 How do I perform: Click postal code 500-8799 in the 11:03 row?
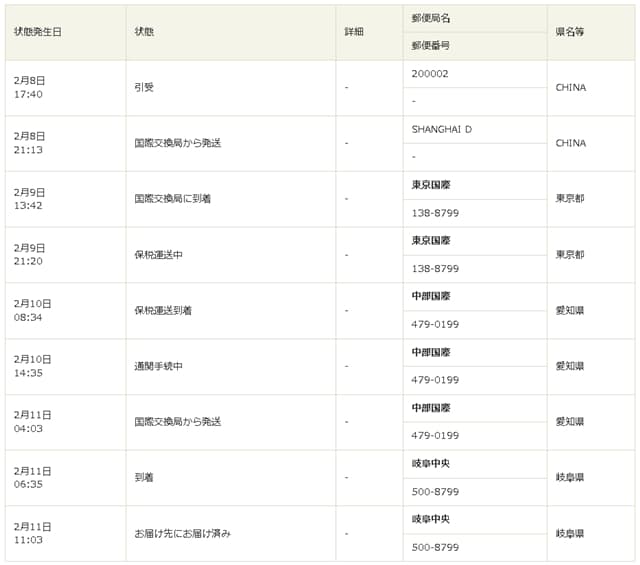(435, 547)
